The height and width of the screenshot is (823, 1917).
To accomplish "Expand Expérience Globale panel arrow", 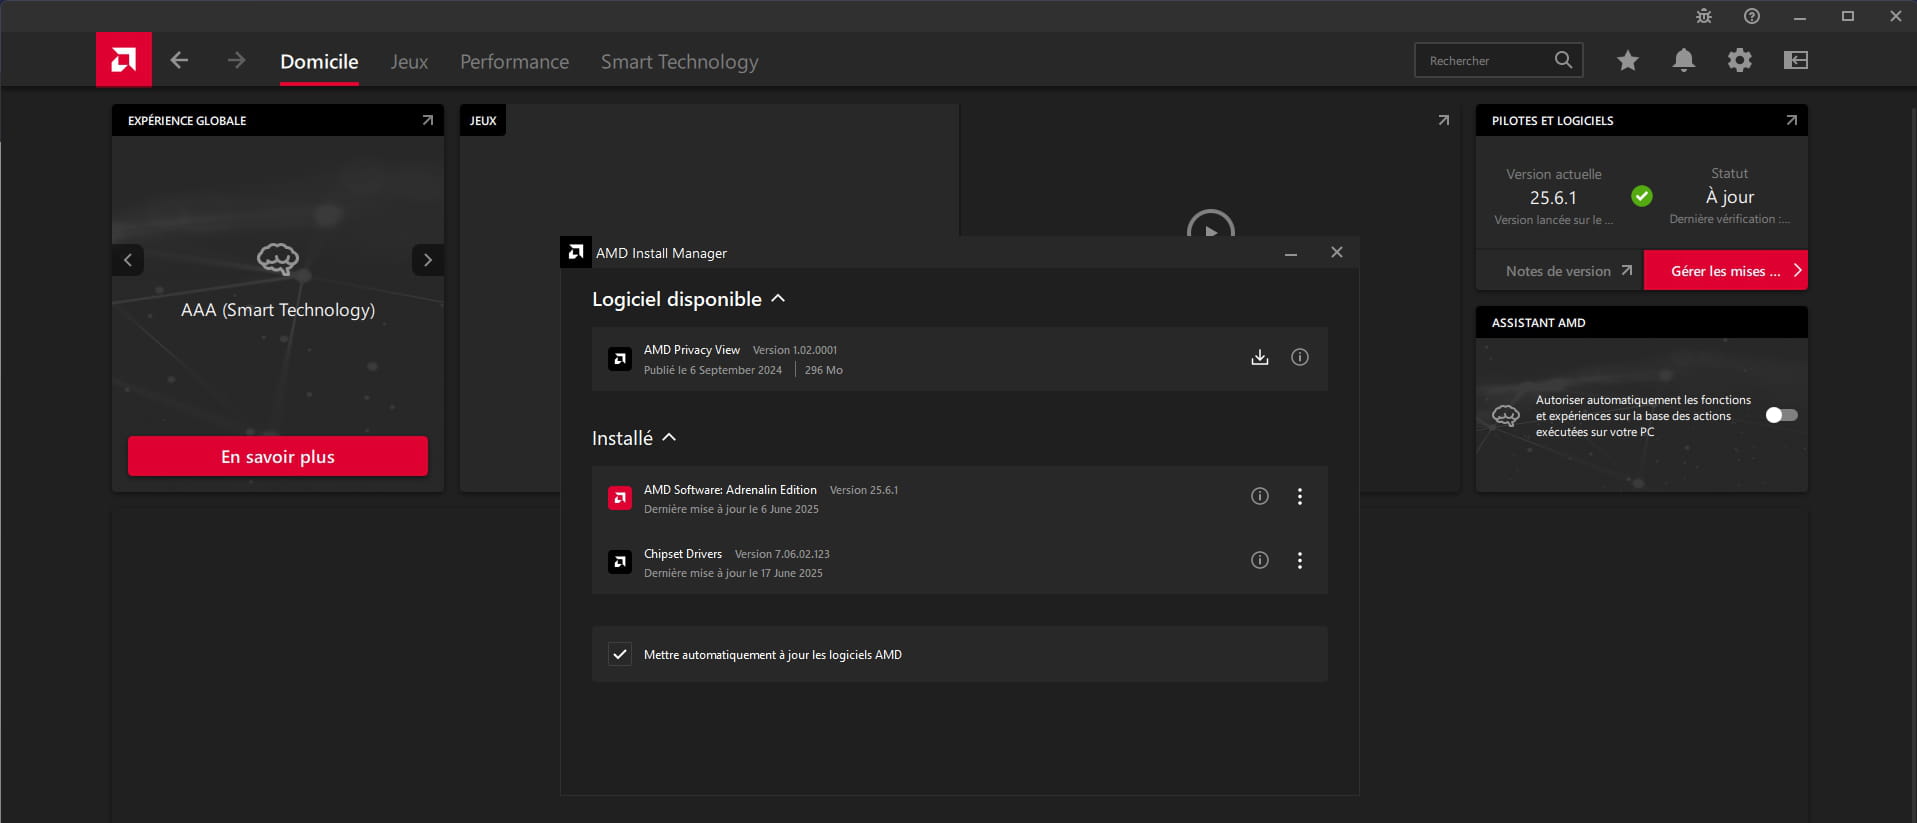I will pos(428,120).
